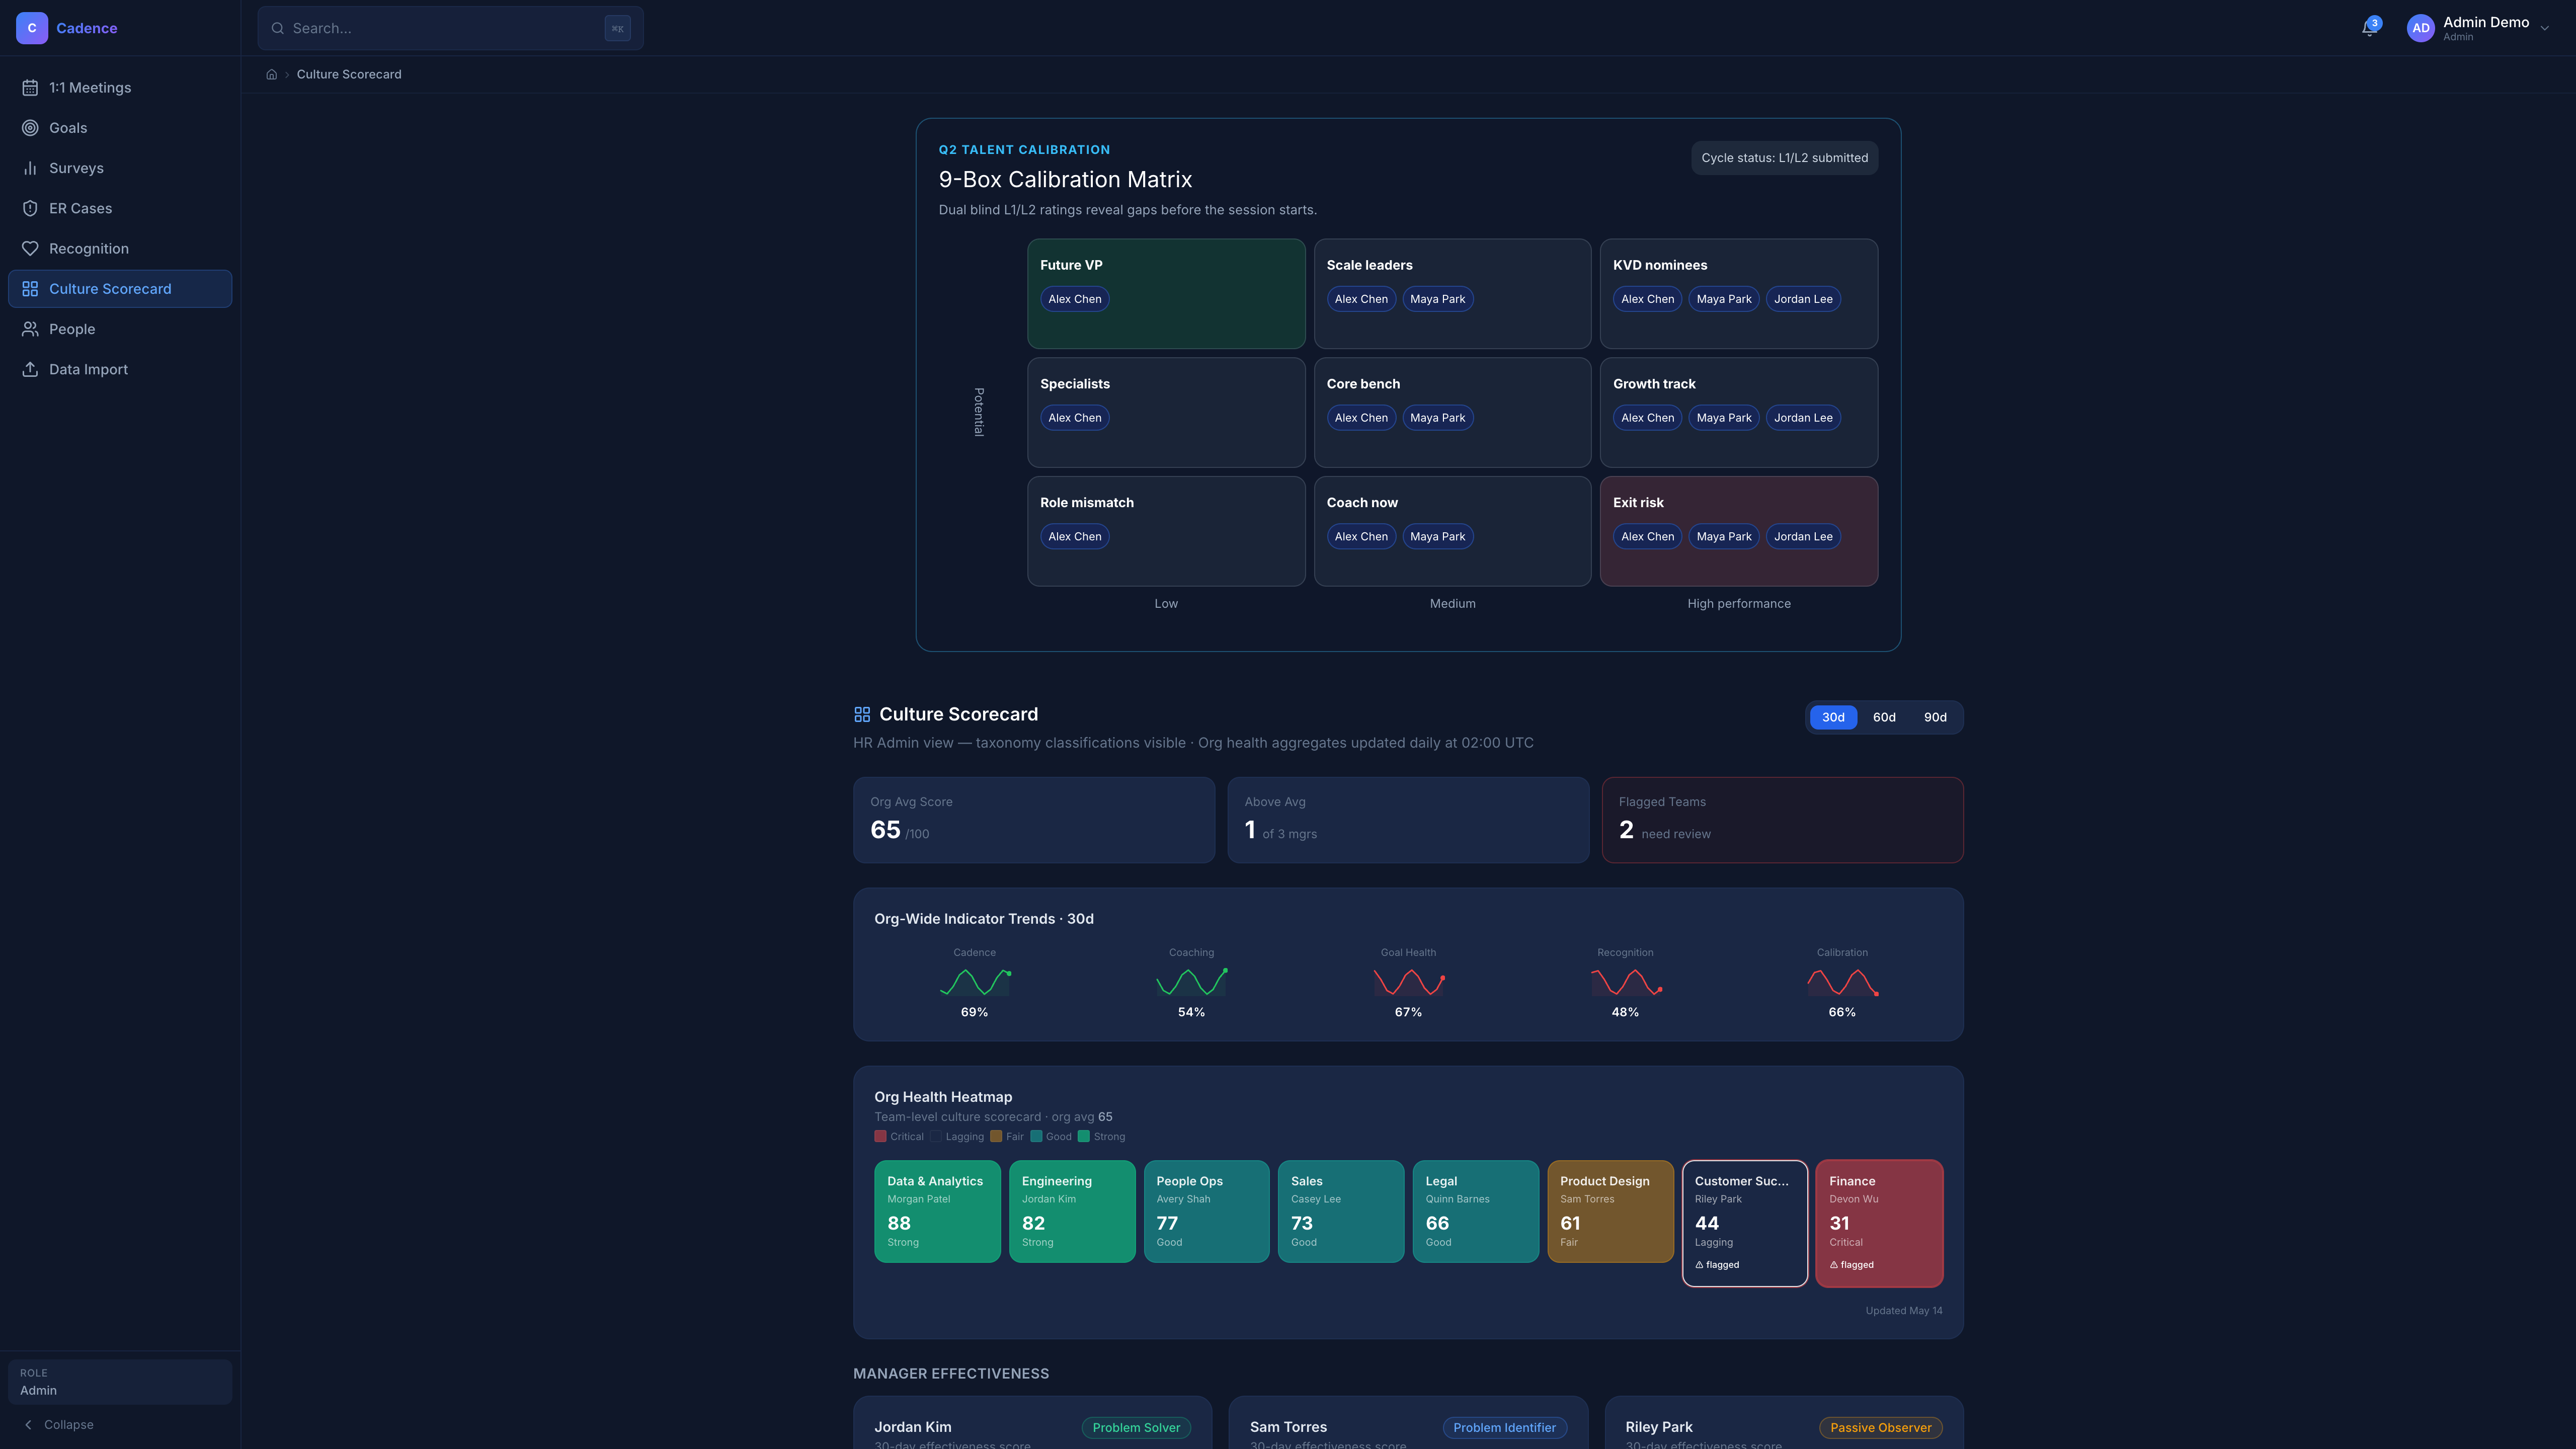Click the Calibration sparkline chart
This screenshot has height=1449, width=2576.
pos(1843,982)
